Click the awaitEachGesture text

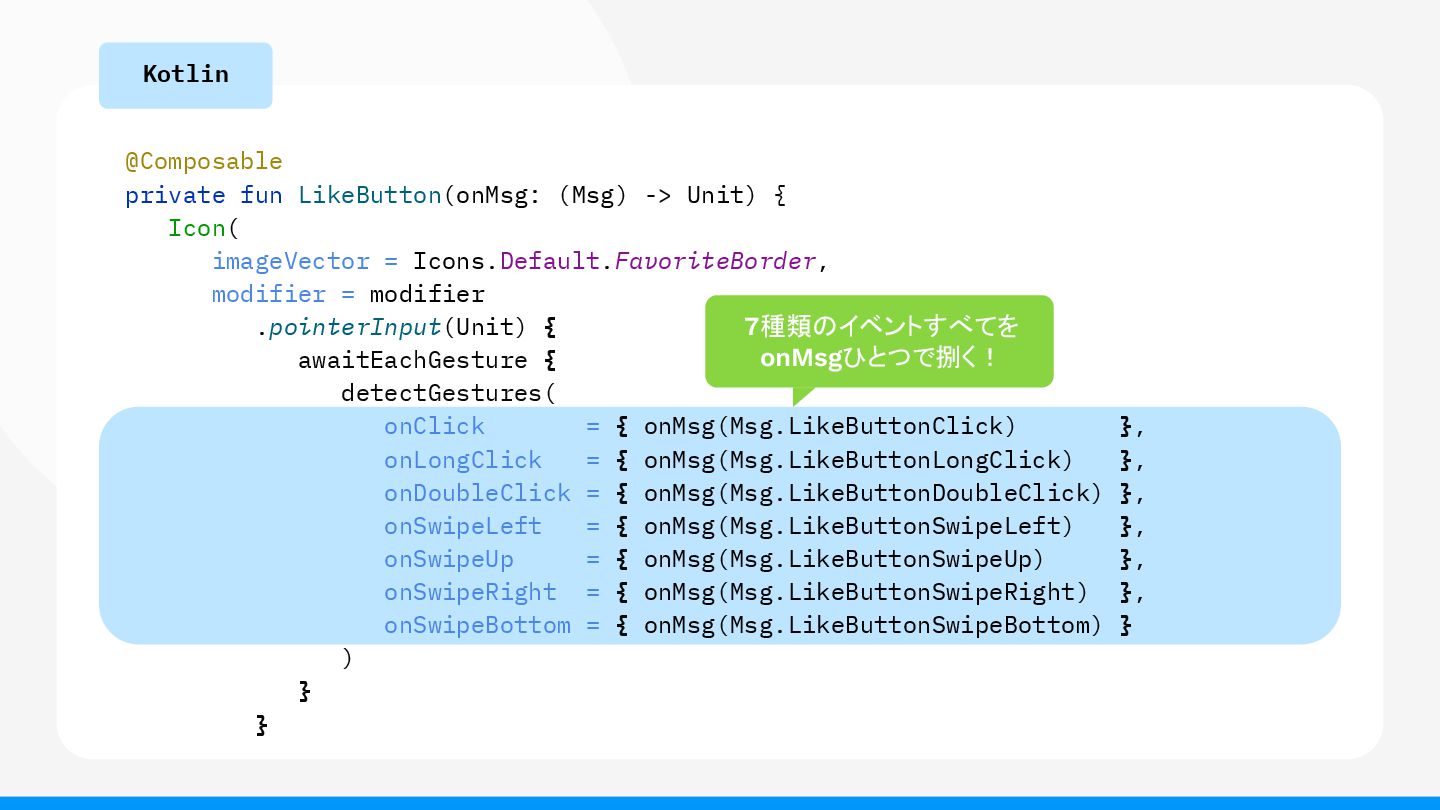(413, 360)
